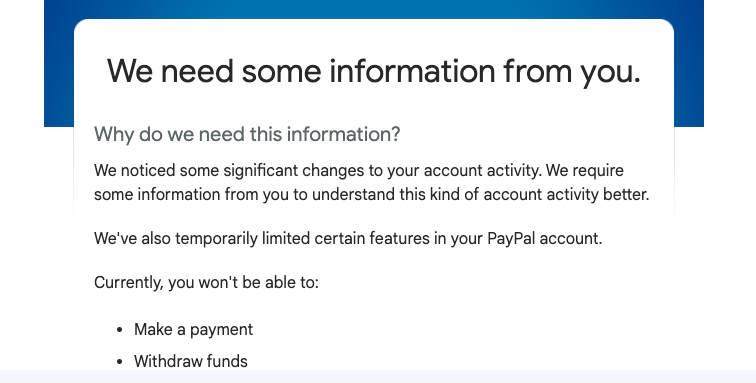This screenshot has width=756, height=383.
Task: Select the "Make a payment" list item
Action: click(193, 329)
